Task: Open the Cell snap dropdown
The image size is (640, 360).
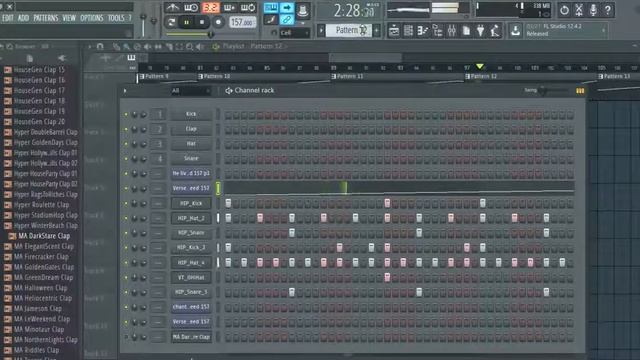Action: (x=295, y=33)
